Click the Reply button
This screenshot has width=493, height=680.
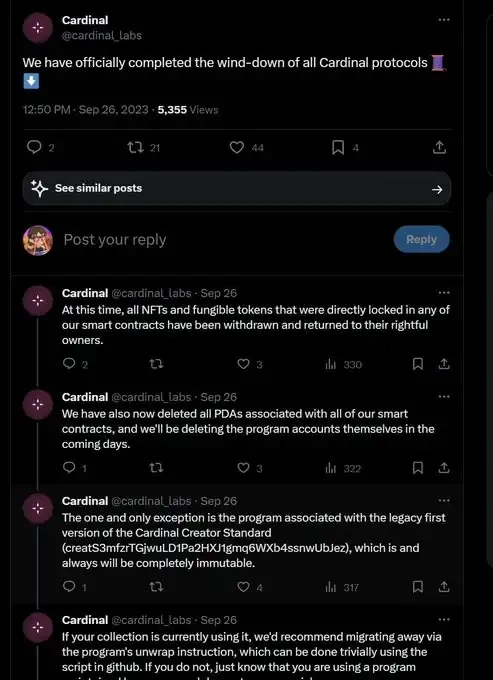point(421,239)
